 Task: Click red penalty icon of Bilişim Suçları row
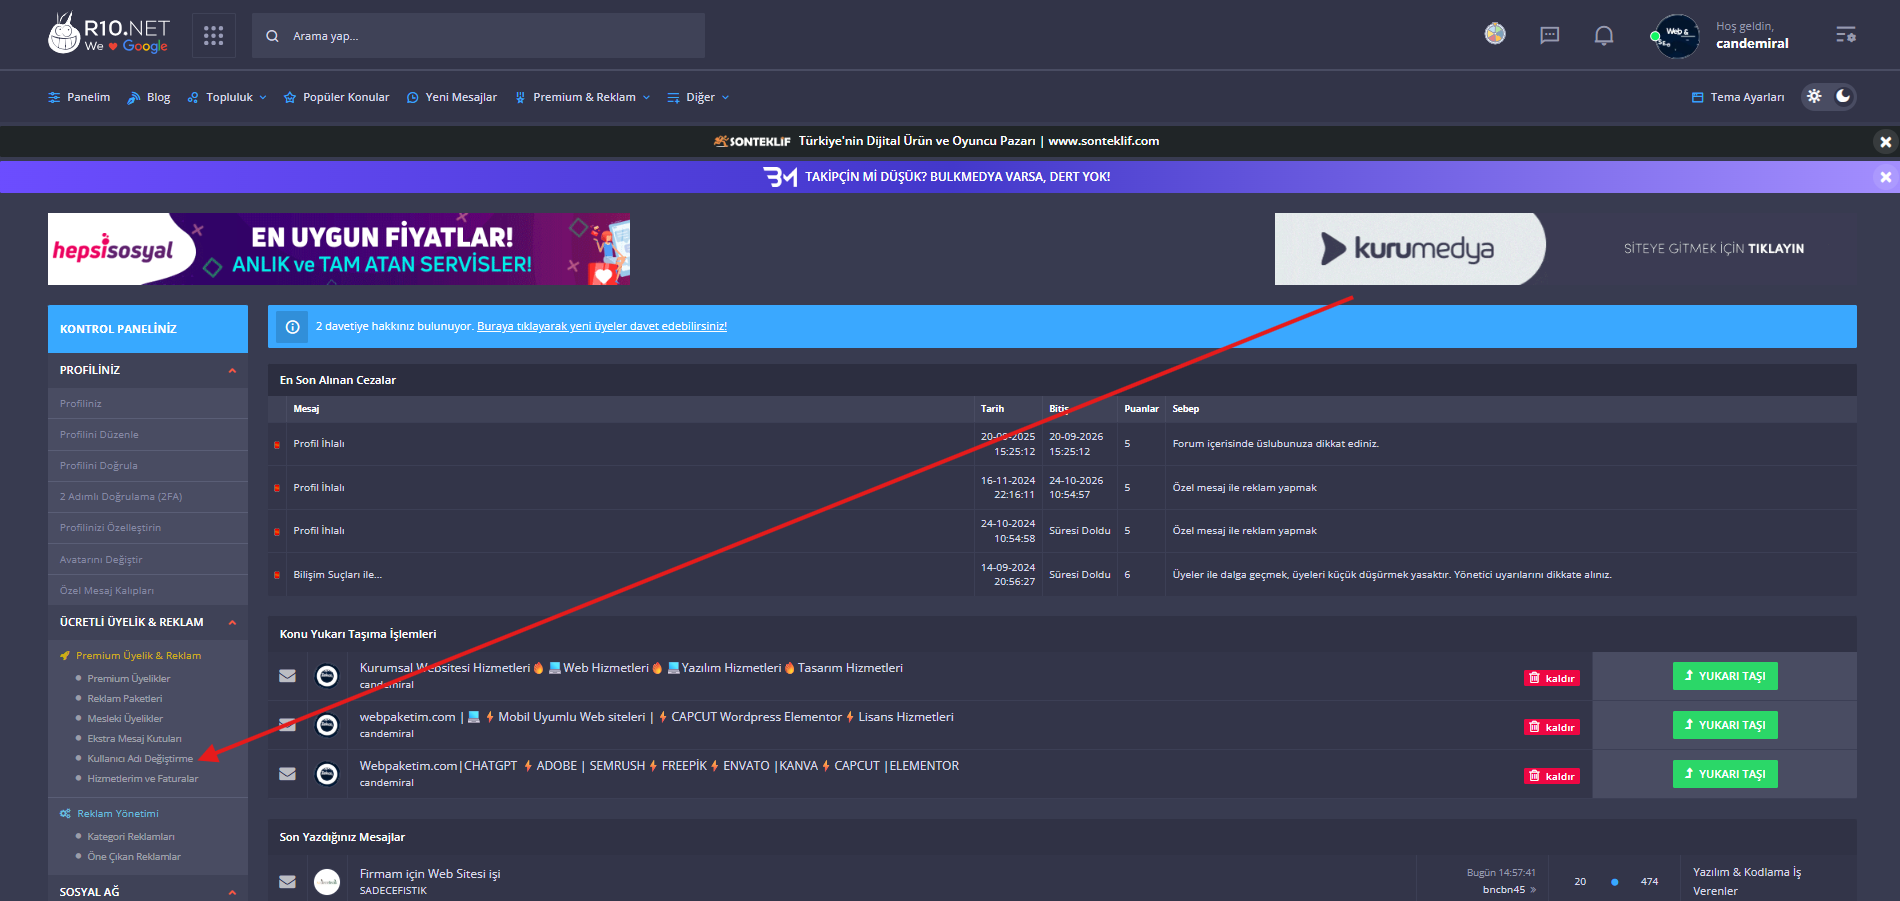pos(277,575)
